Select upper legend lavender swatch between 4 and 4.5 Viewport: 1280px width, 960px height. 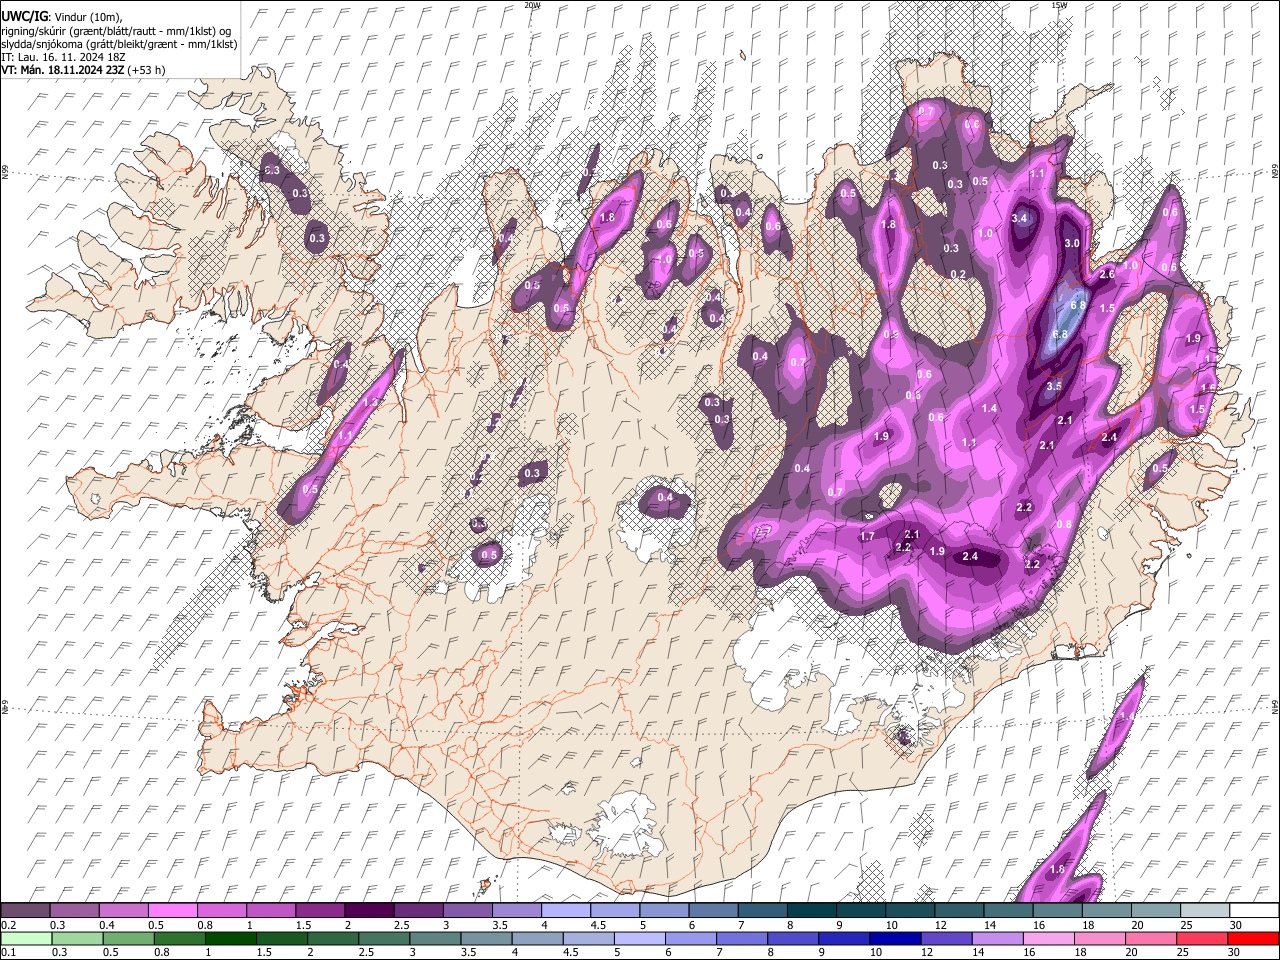coord(566,910)
